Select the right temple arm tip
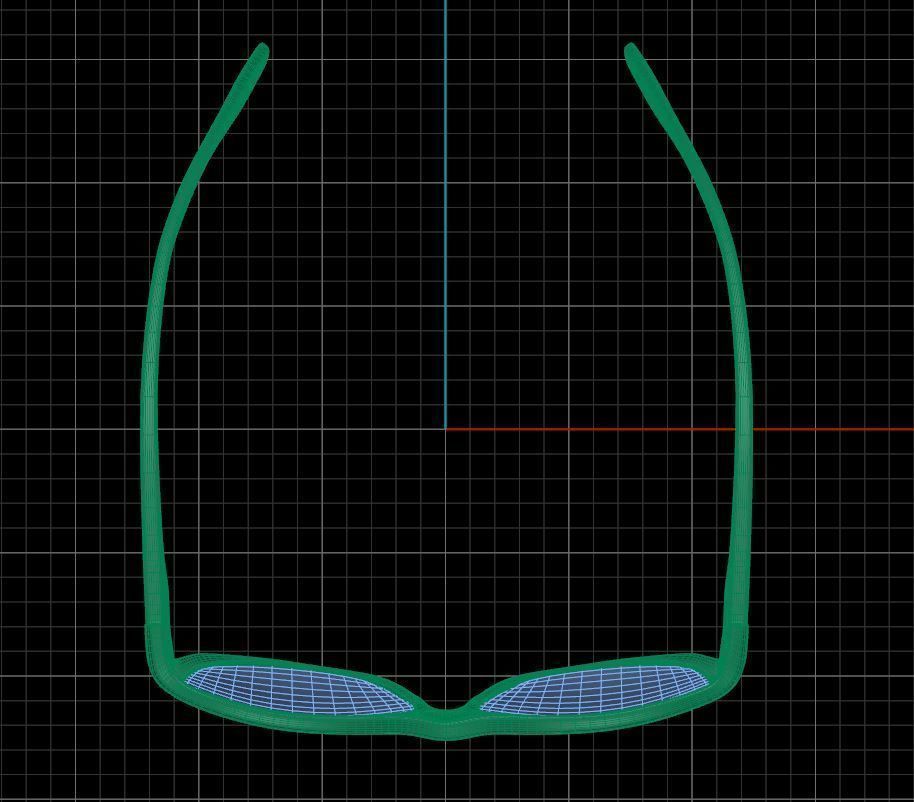This screenshot has height=802, width=914. pos(632,54)
